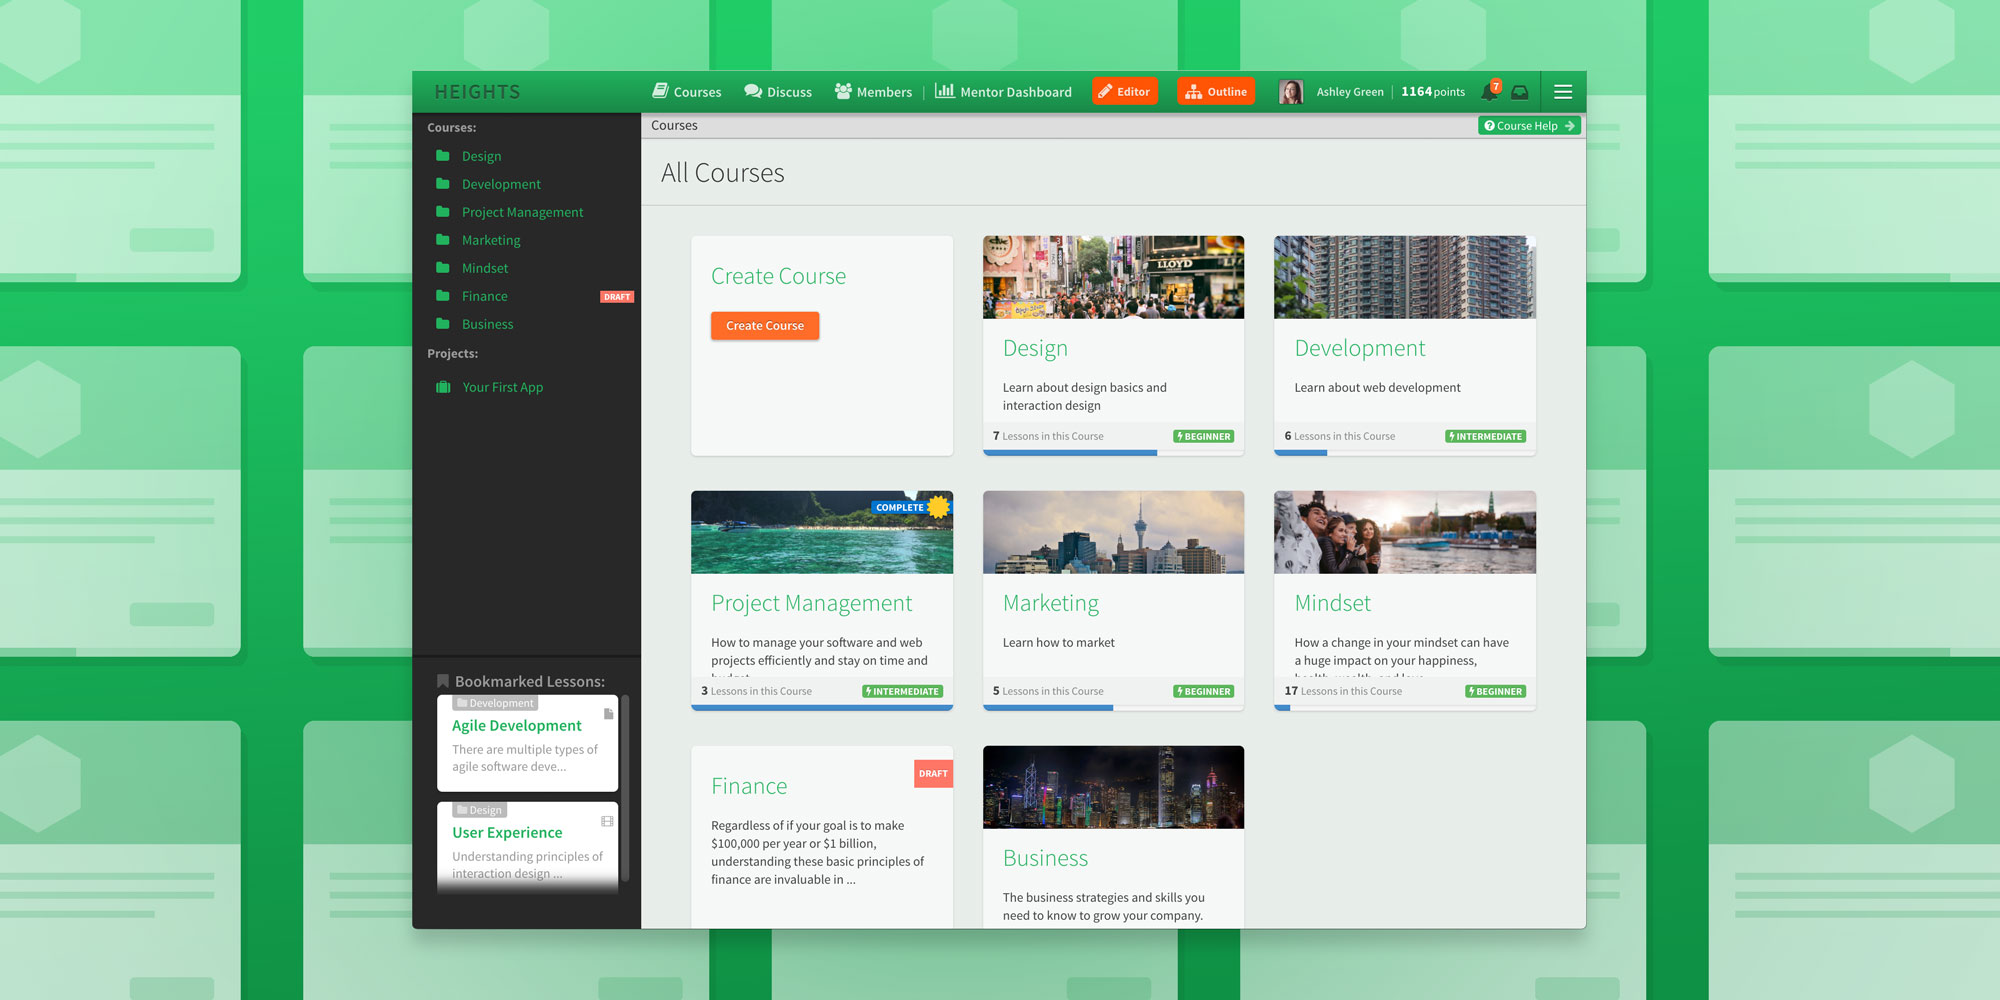Click the orange Outline button
The image size is (2000, 1000).
pyautogui.click(x=1216, y=91)
